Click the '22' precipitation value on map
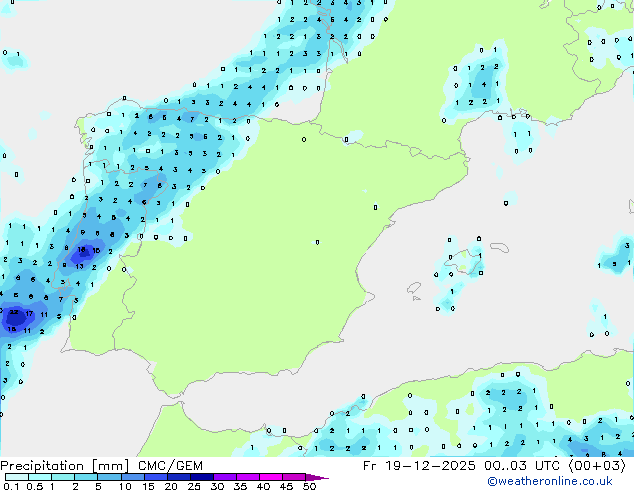 [x=14, y=312]
